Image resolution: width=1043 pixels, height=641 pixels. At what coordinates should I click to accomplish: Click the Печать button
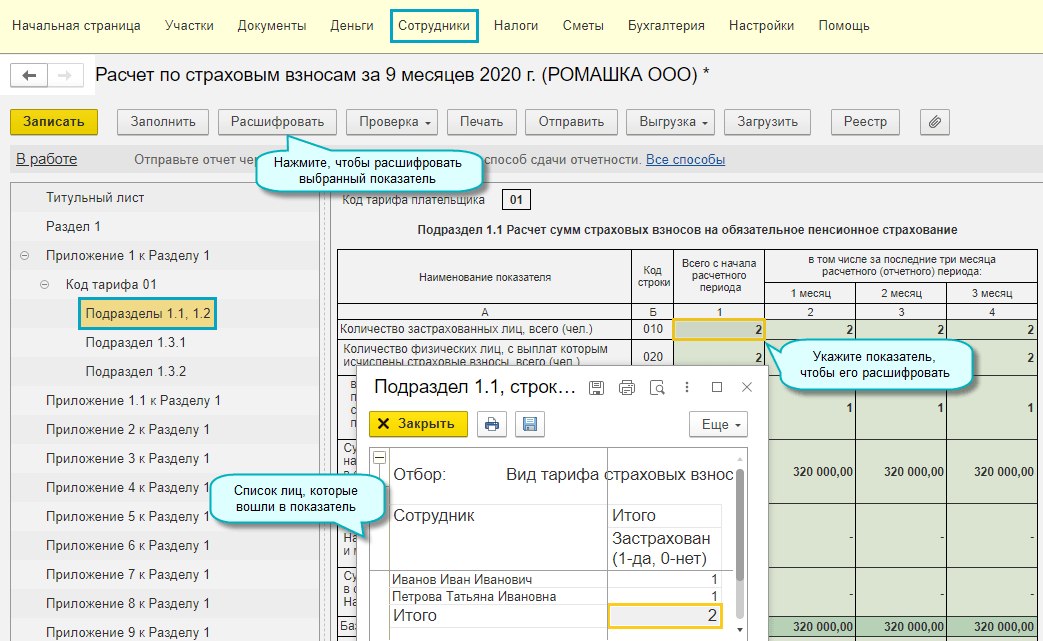tap(482, 122)
